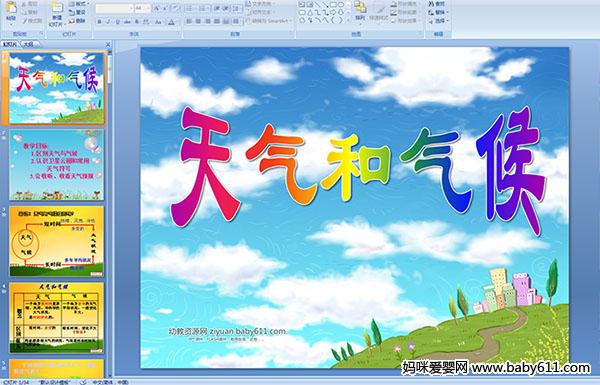Open the Bullets dropdown

click(191, 8)
